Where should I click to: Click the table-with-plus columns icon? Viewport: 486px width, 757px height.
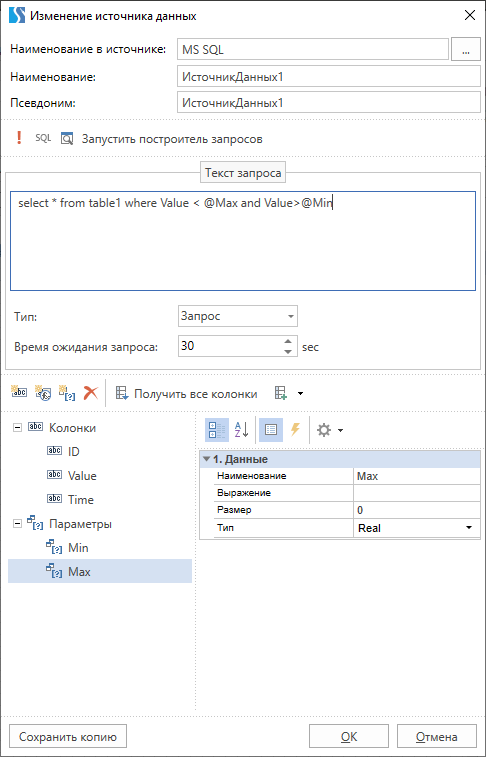pos(280,394)
